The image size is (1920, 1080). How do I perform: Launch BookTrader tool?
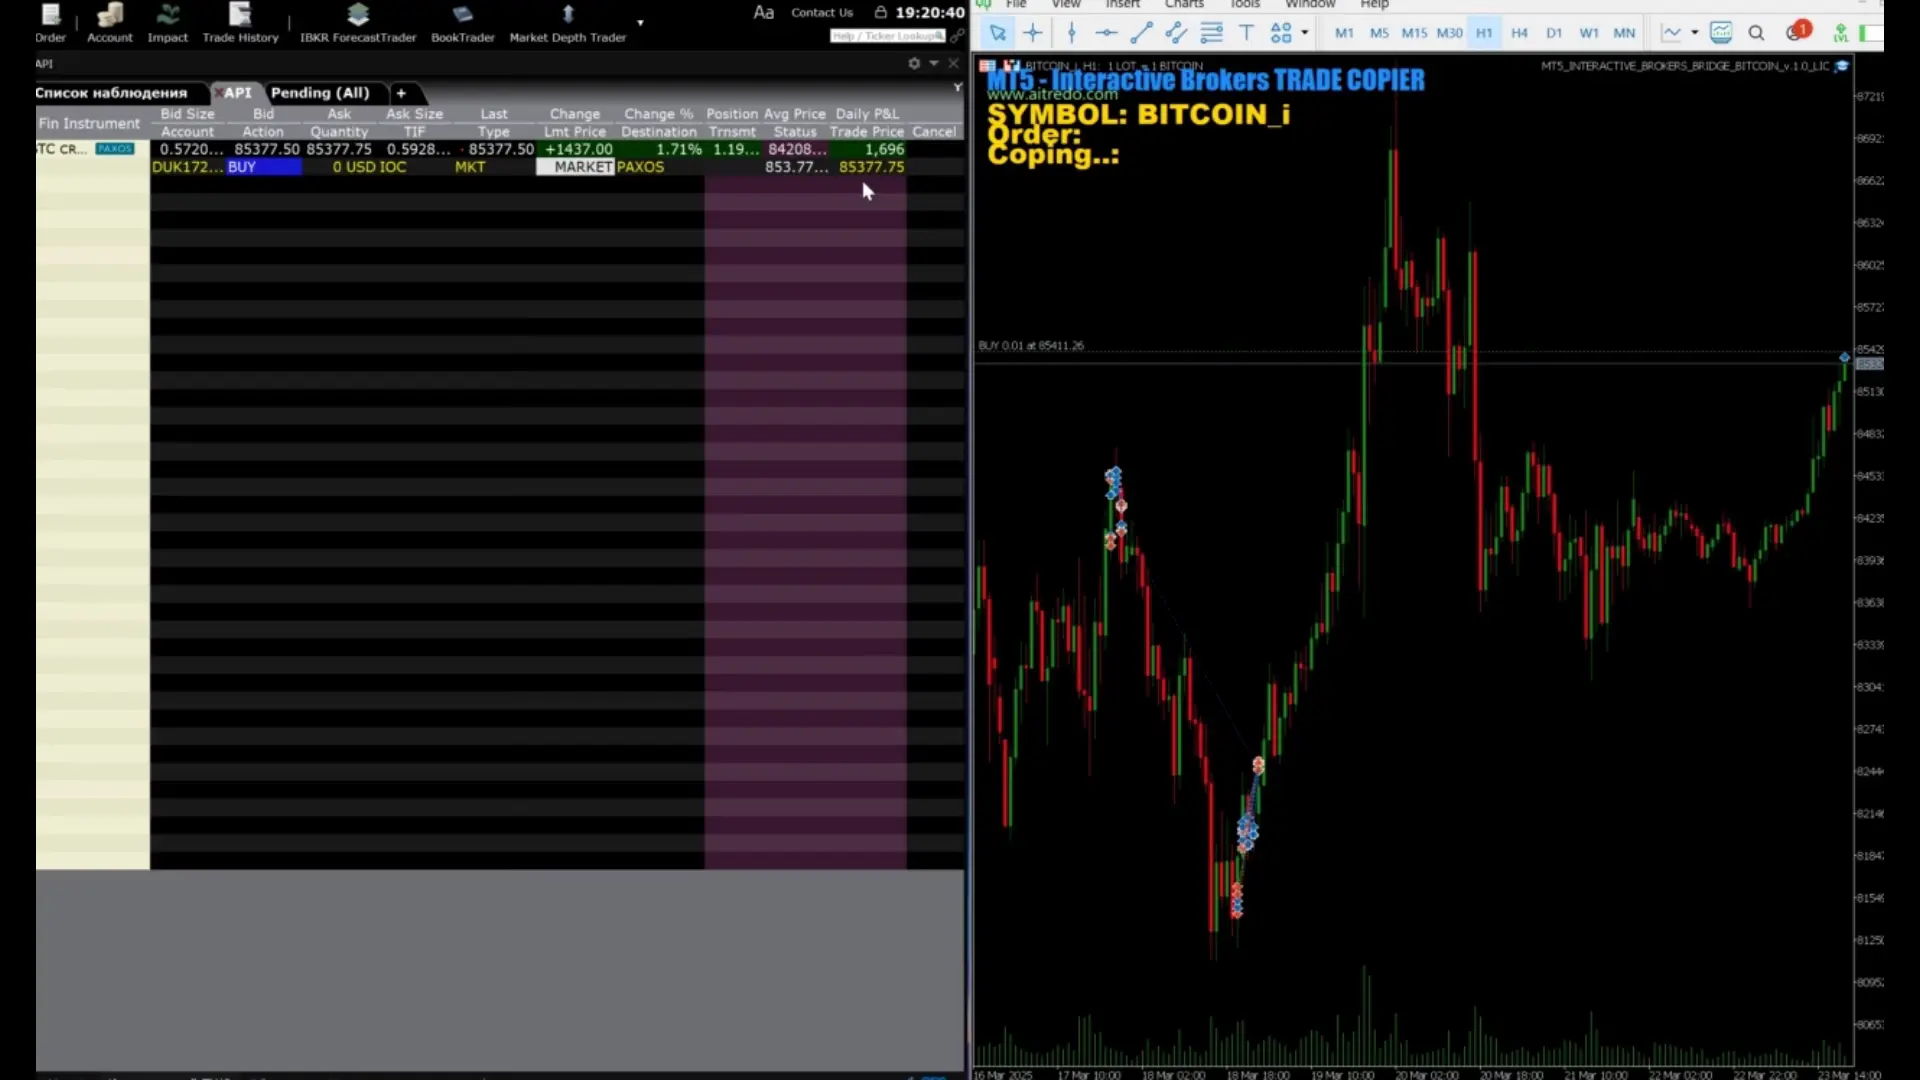tap(462, 23)
